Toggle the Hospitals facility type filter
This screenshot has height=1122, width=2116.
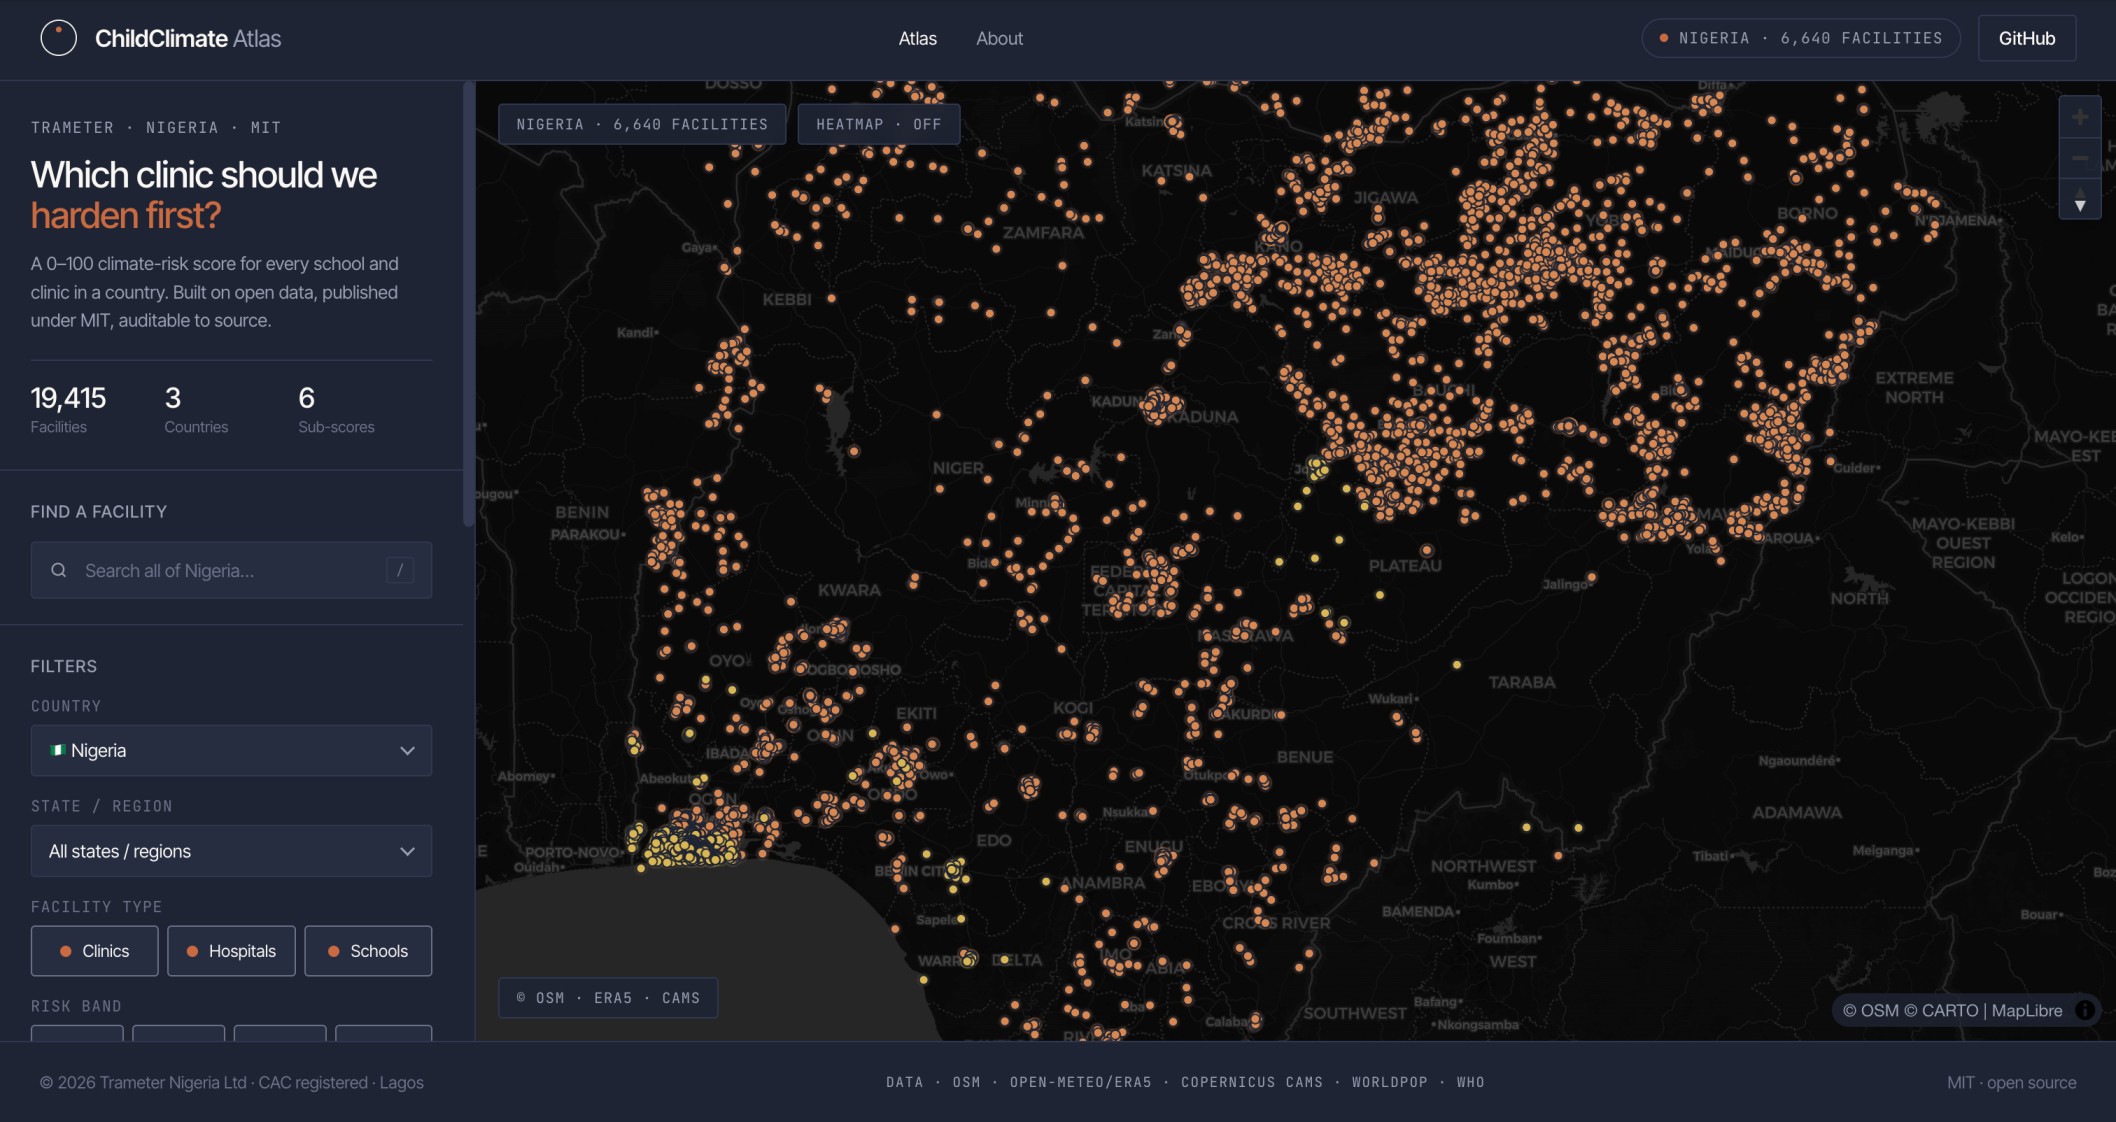[231, 951]
